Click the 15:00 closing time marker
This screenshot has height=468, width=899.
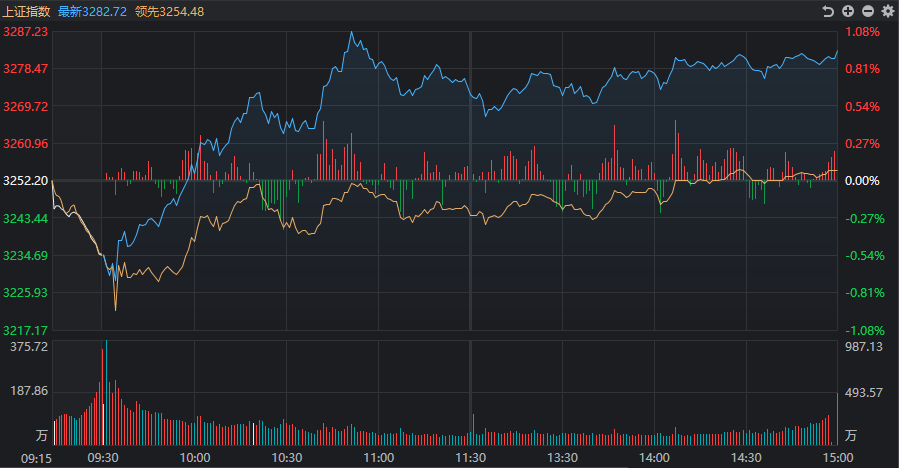click(838, 458)
